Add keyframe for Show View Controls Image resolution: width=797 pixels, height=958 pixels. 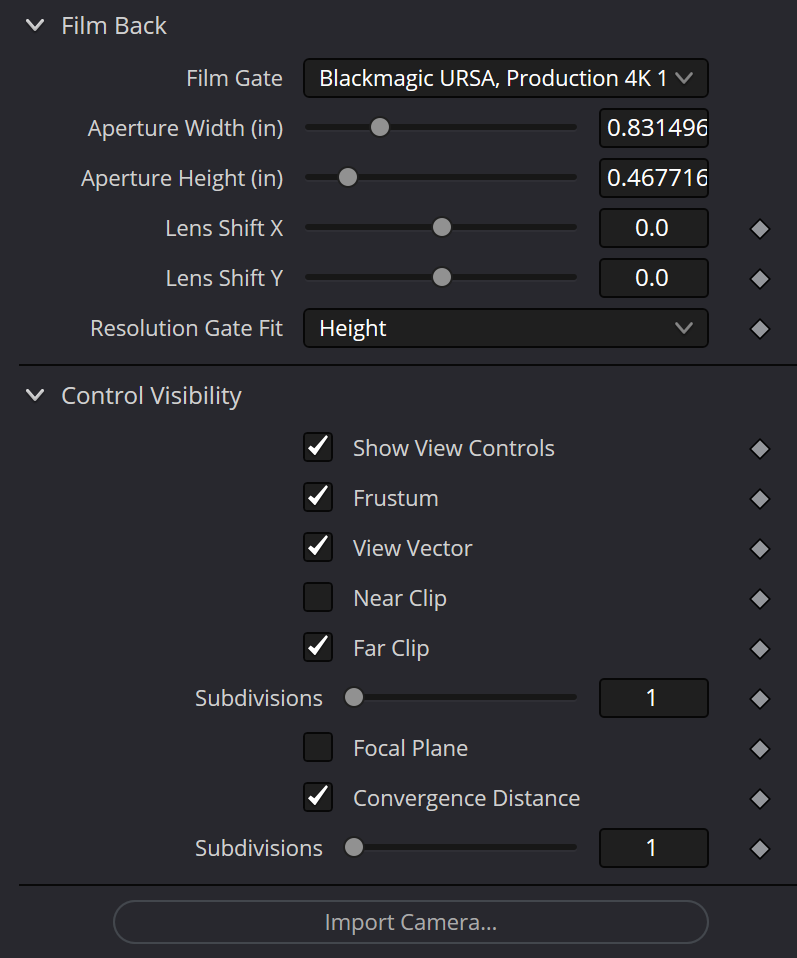tap(760, 449)
